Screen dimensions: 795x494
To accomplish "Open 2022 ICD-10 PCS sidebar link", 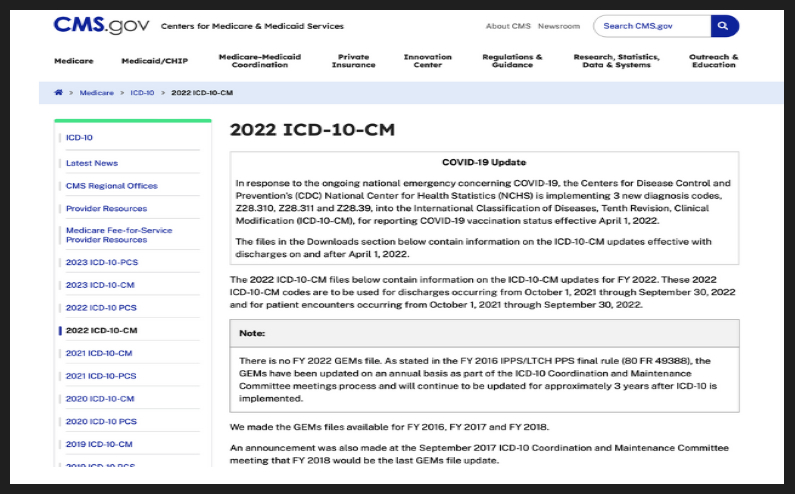I will click(101, 308).
